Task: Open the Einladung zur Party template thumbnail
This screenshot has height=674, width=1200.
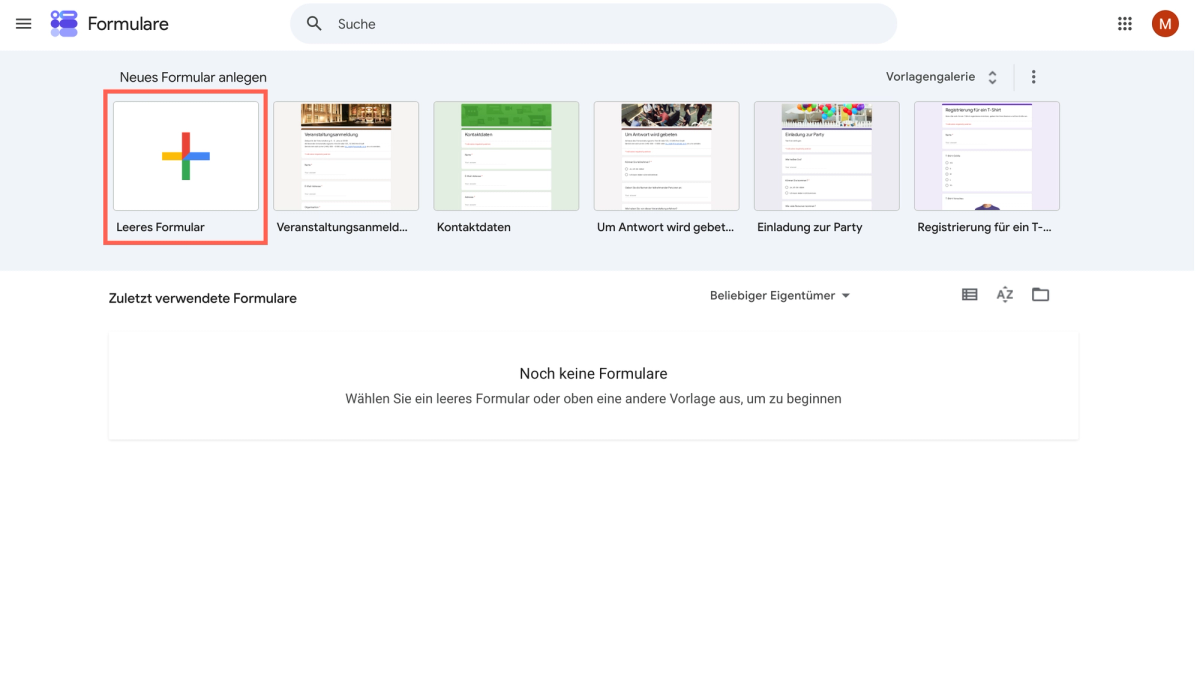Action: (826, 156)
